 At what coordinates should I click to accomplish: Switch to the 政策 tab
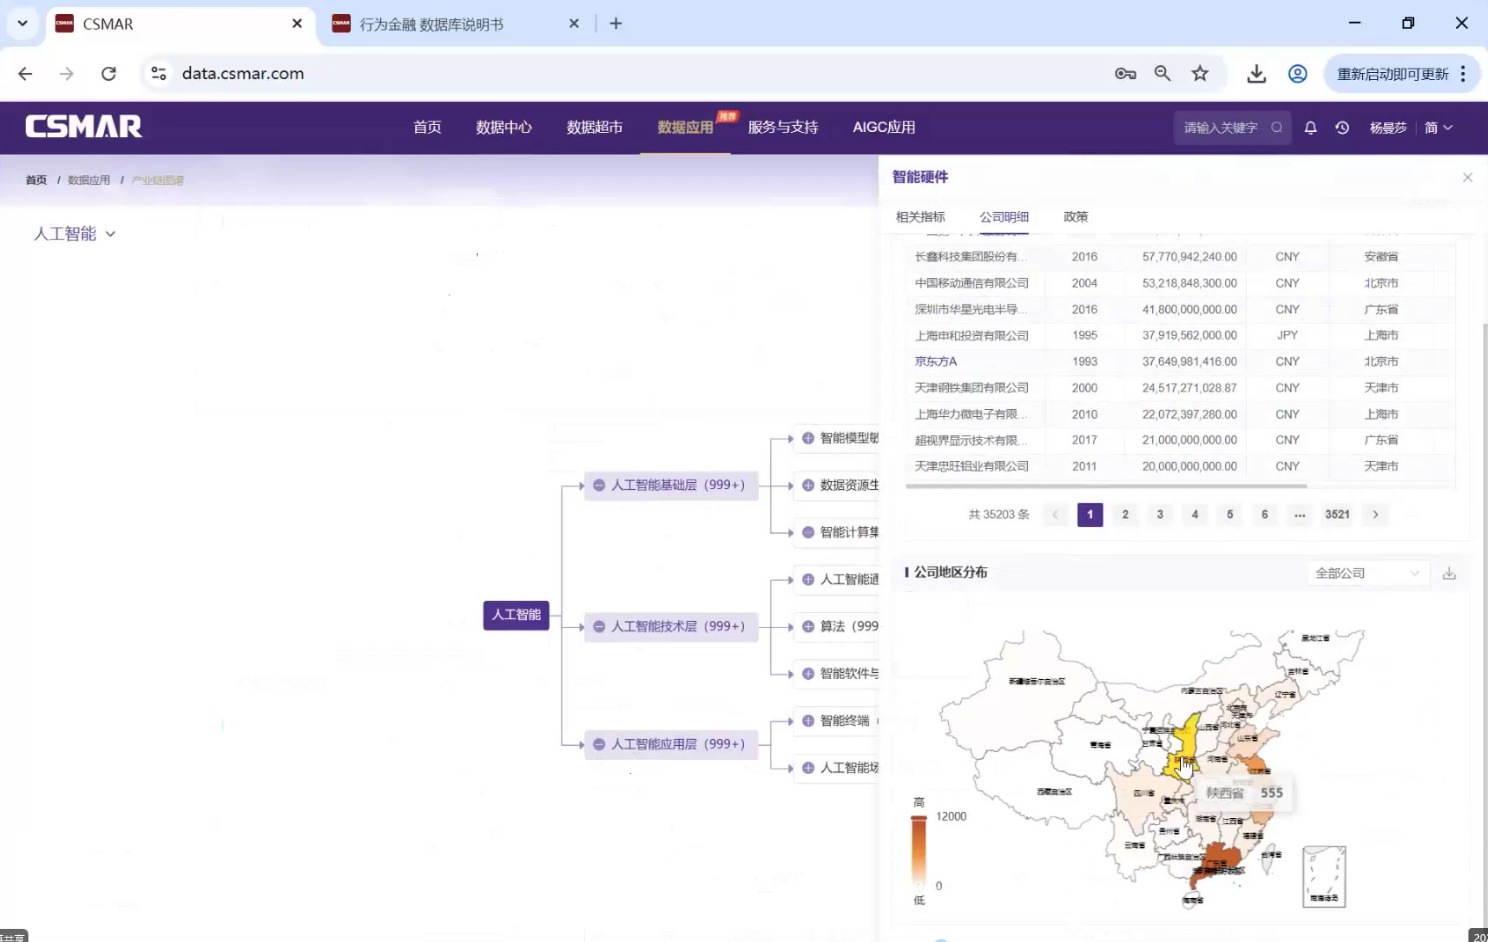coord(1076,217)
